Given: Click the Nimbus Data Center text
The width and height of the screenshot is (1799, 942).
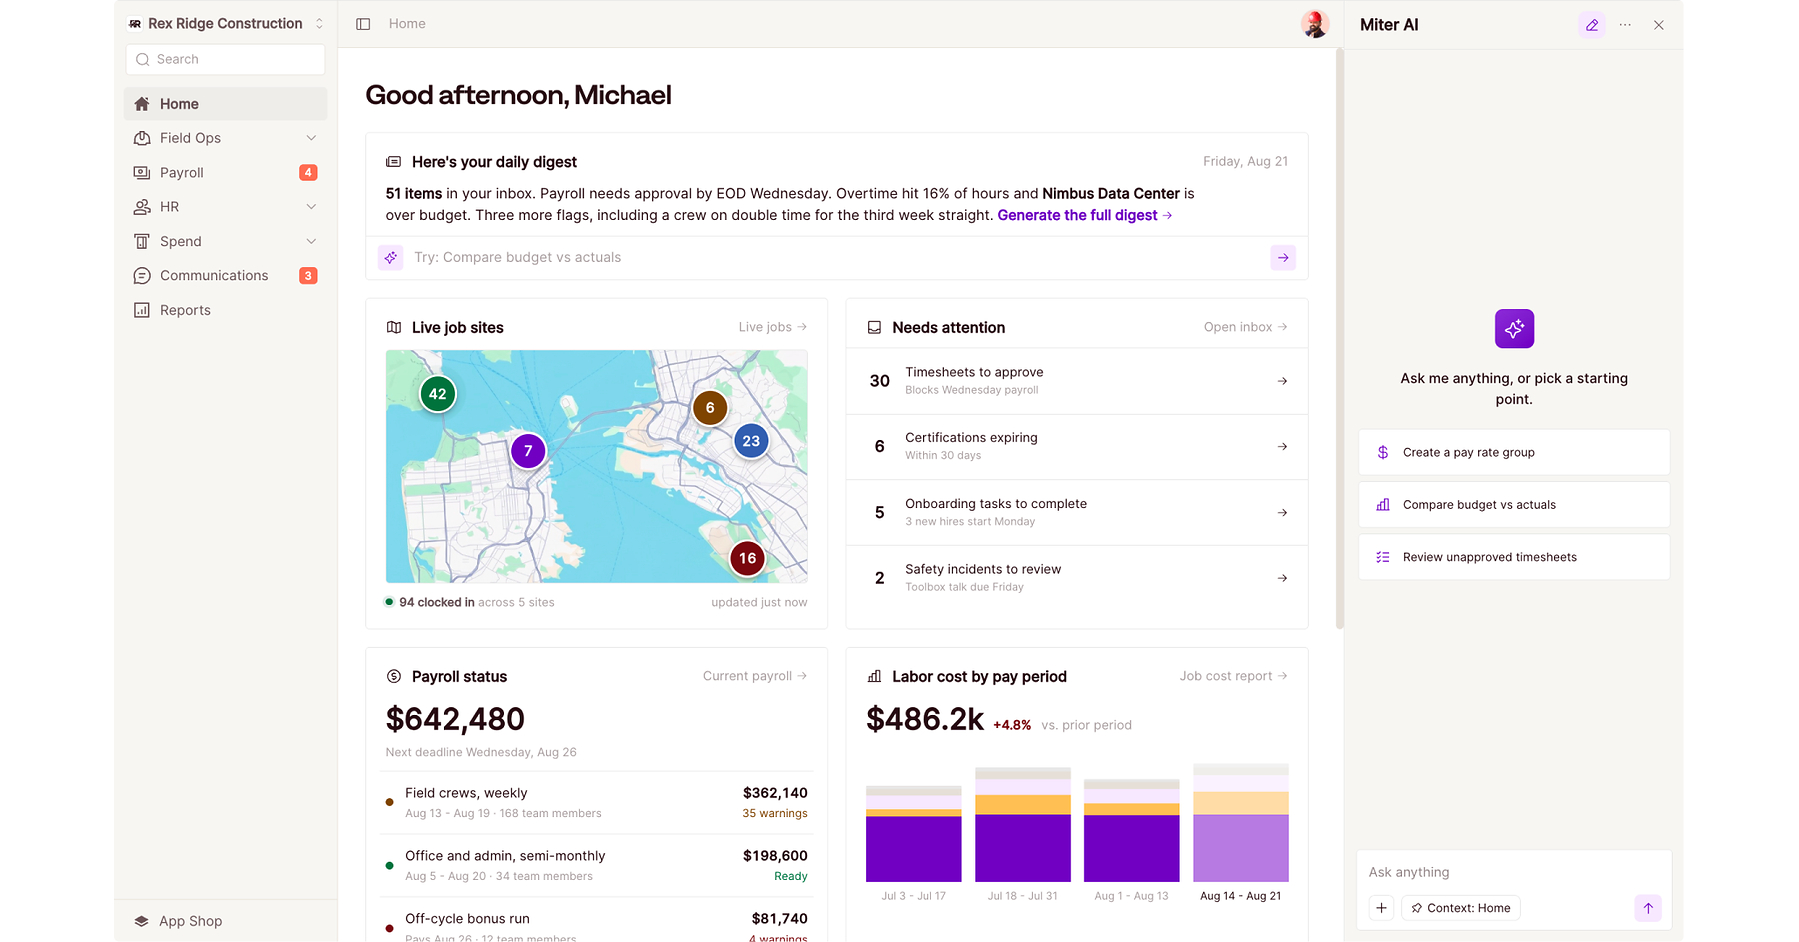Looking at the screenshot, I should 1111,194.
